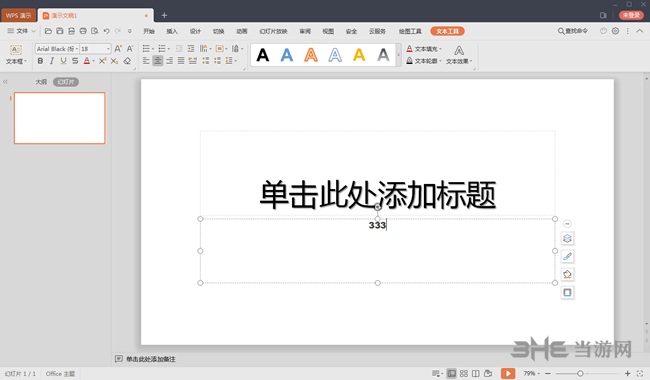The width and height of the screenshot is (650, 380).
Task: Open the font size dropdown
Action: click(108, 49)
